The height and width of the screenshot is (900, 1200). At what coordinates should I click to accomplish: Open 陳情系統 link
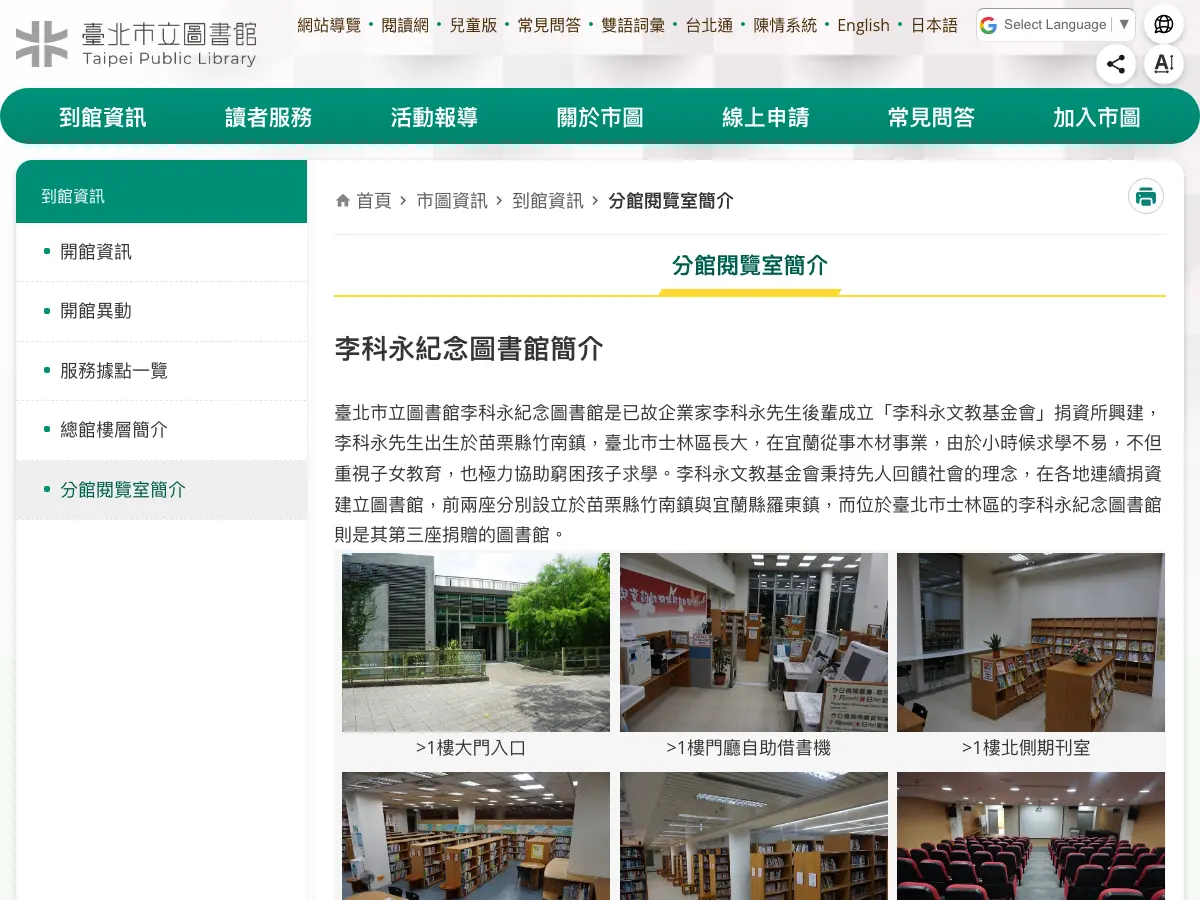pos(785,25)
